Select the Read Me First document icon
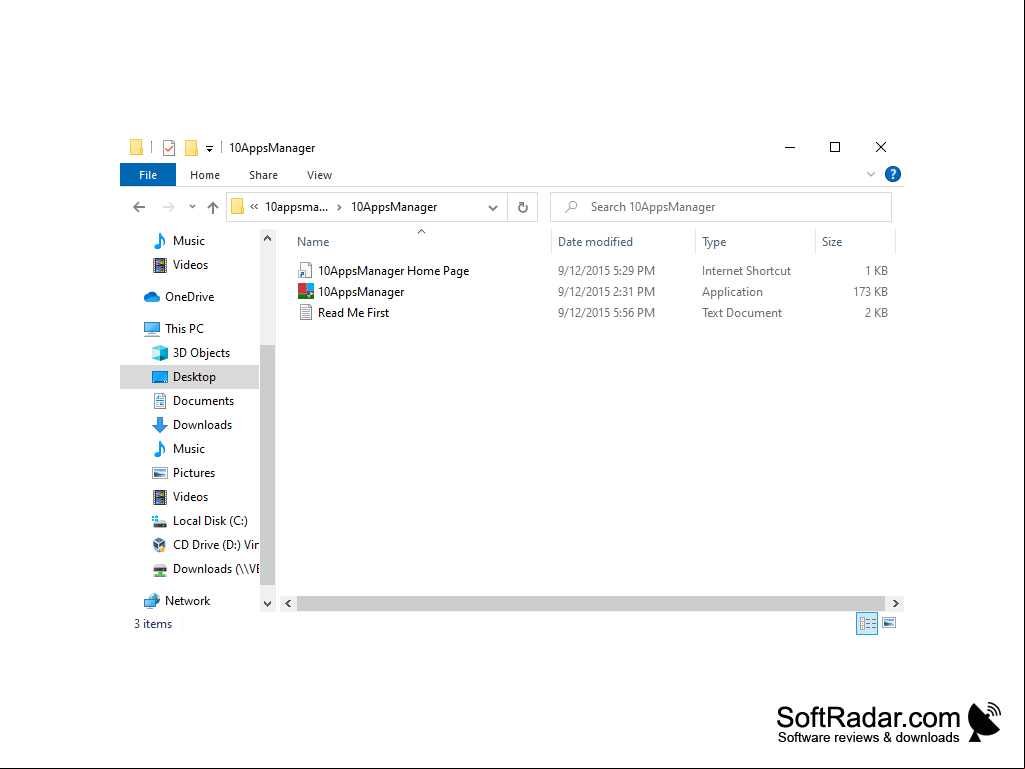 [305, 312]
